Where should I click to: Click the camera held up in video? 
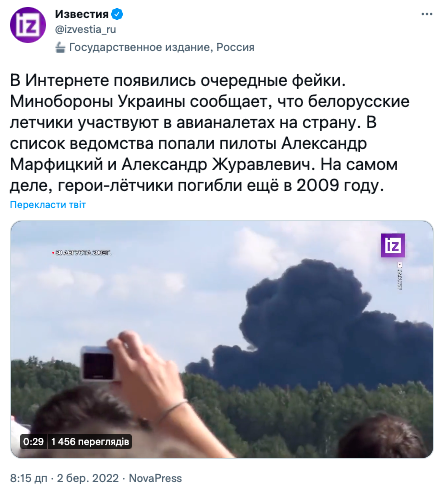98,364
